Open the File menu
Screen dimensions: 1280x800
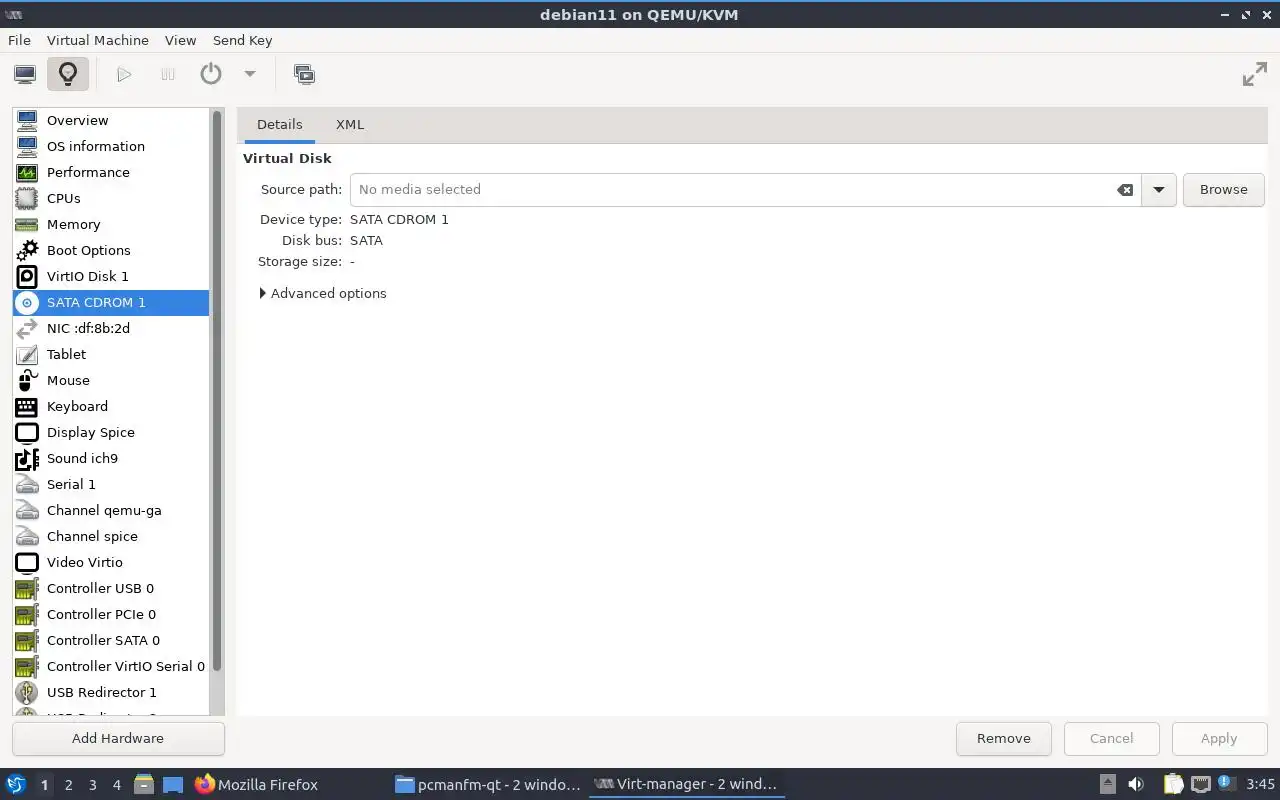point(19,40)
